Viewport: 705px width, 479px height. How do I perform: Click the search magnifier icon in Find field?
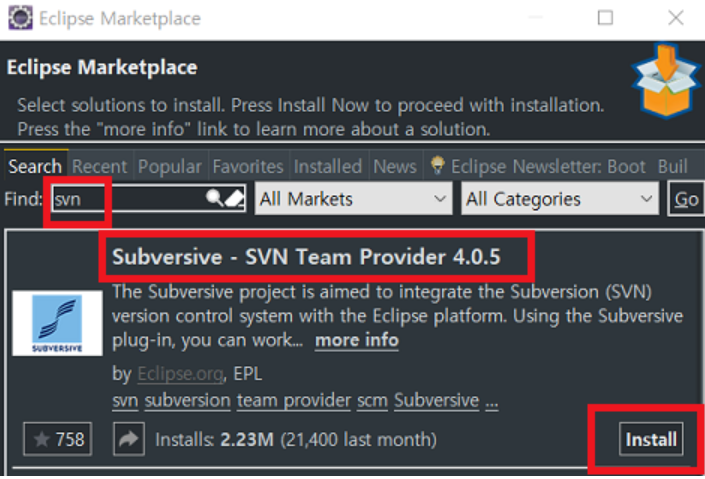click(214, 198)
